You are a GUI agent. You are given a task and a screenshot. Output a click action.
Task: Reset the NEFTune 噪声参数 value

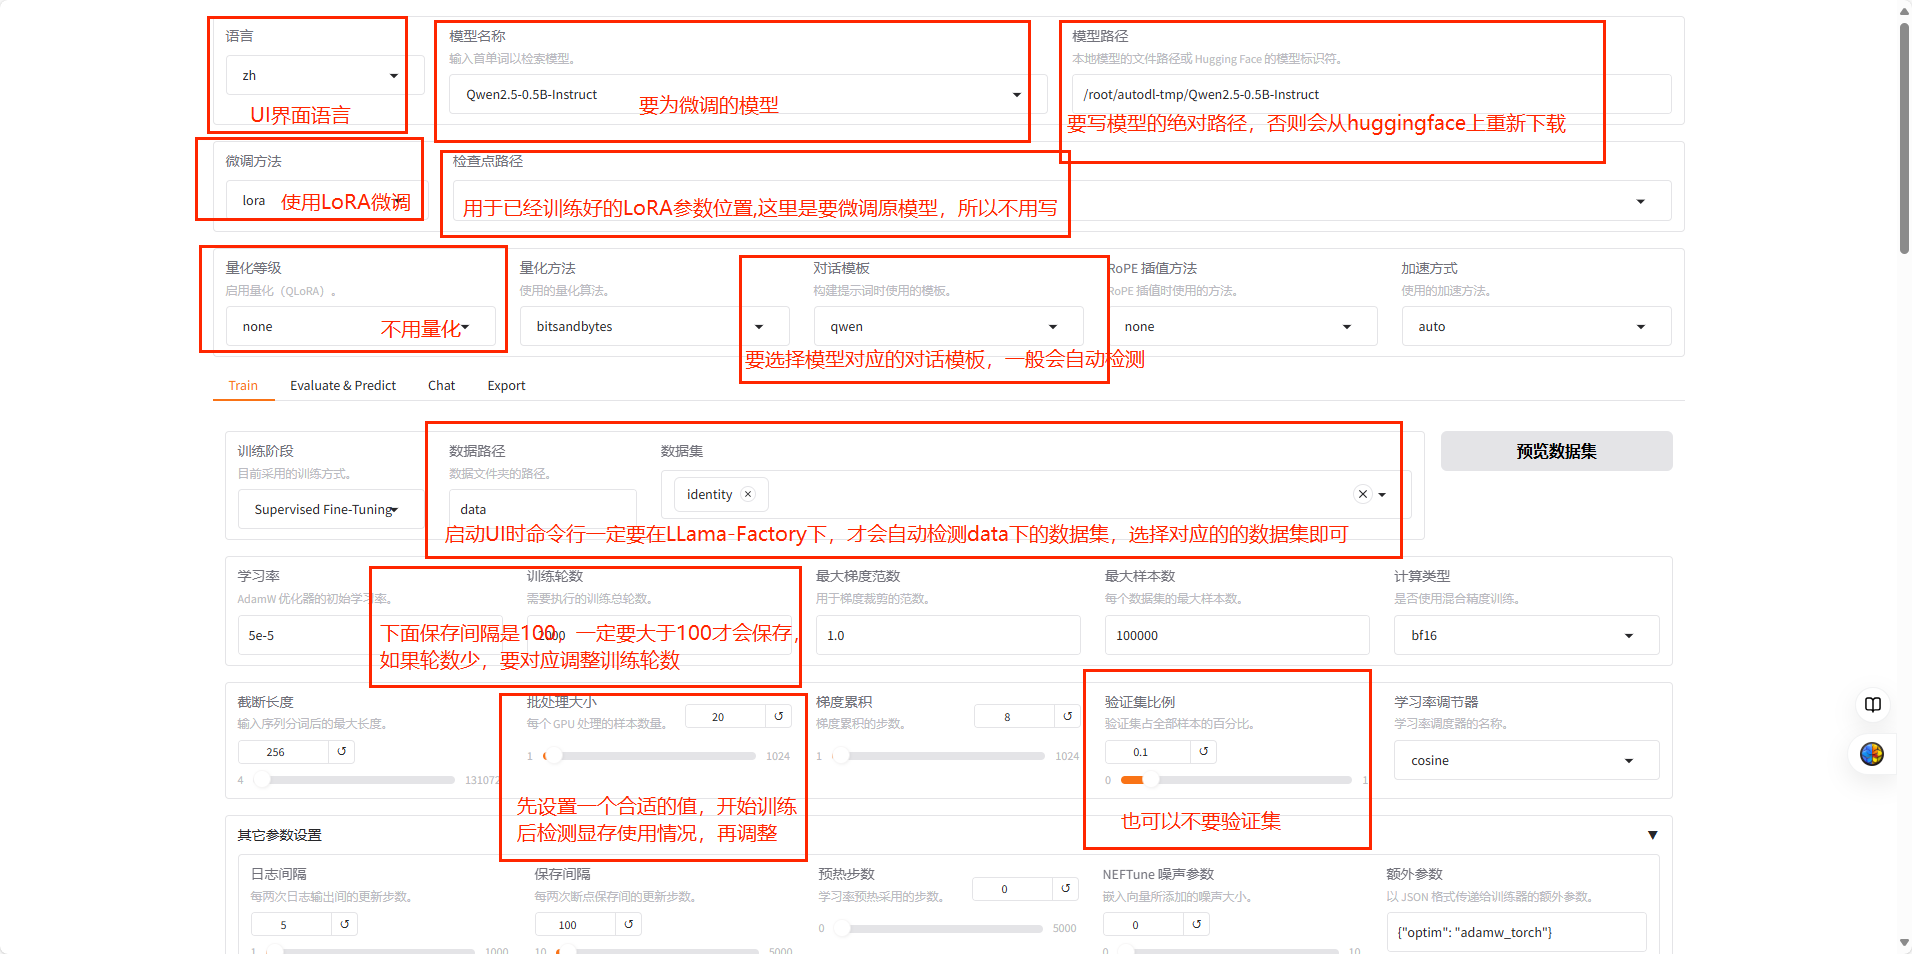[x=1196, y=925]
